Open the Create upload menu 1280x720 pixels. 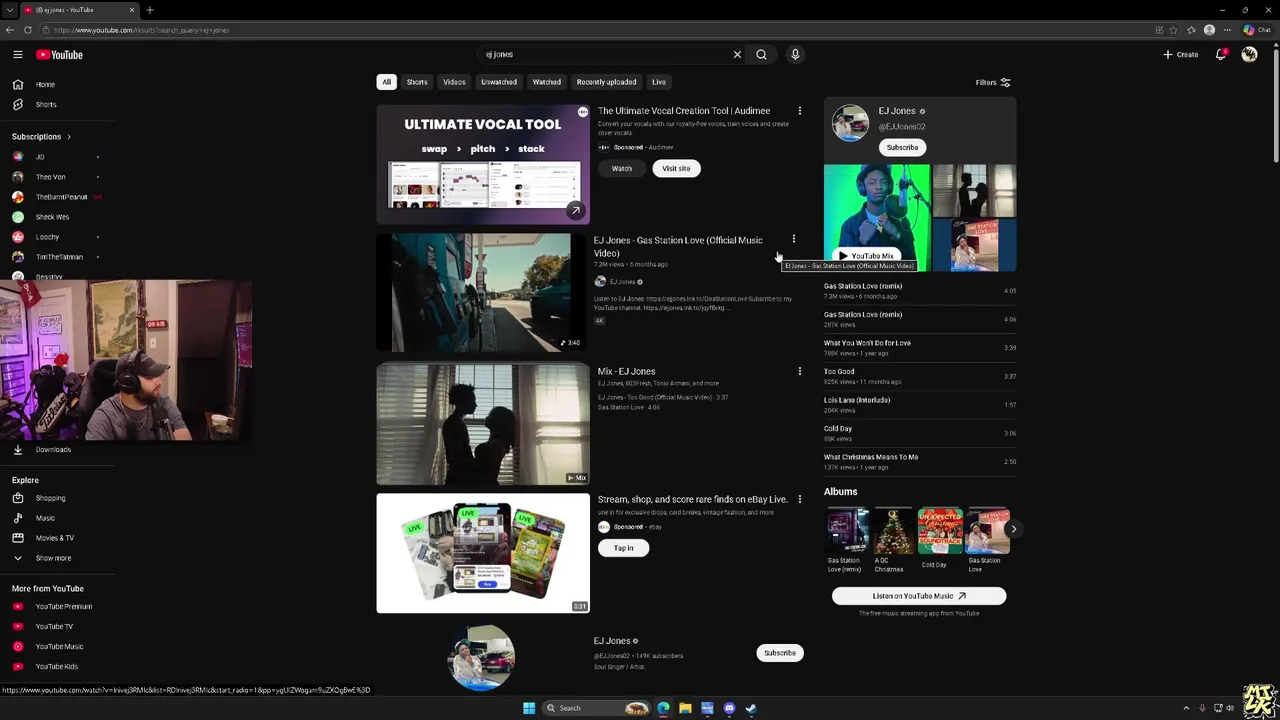[1181, 55]
